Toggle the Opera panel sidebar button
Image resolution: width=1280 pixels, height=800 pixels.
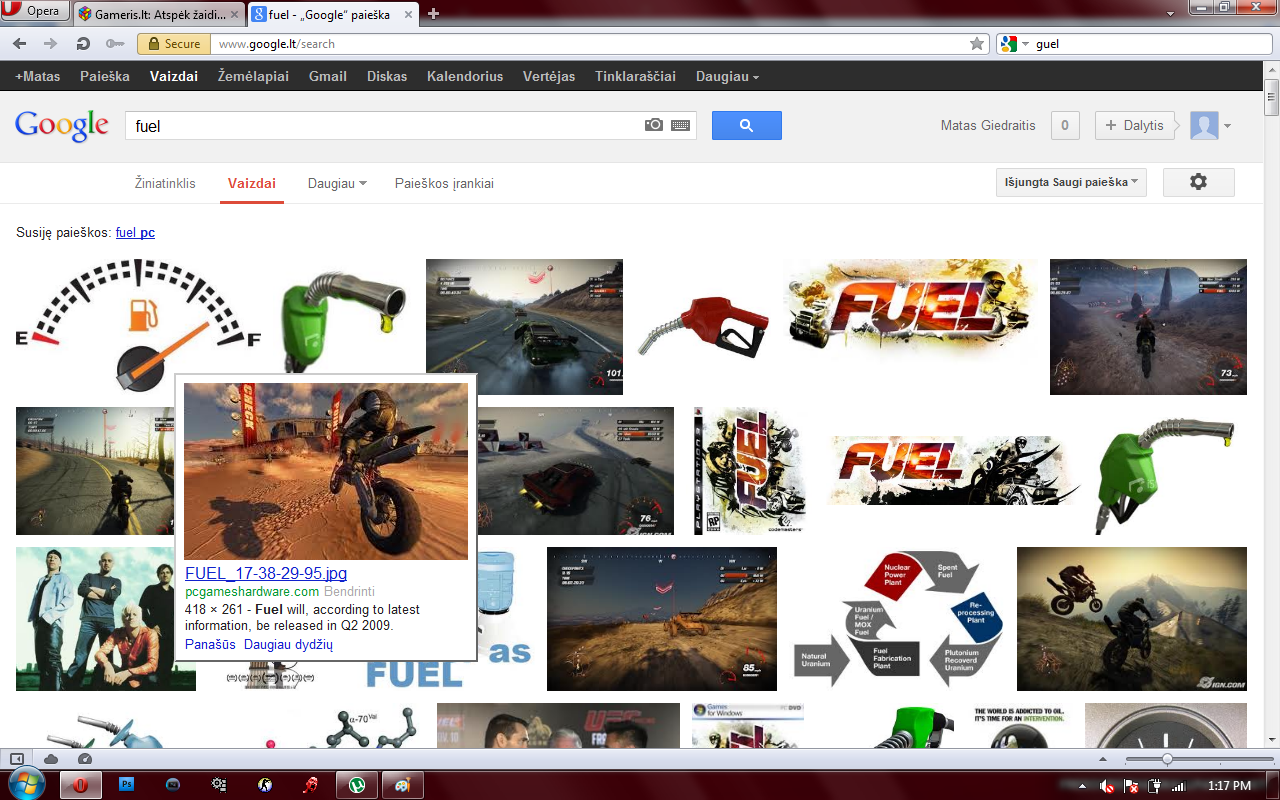[x=17, y=759]
